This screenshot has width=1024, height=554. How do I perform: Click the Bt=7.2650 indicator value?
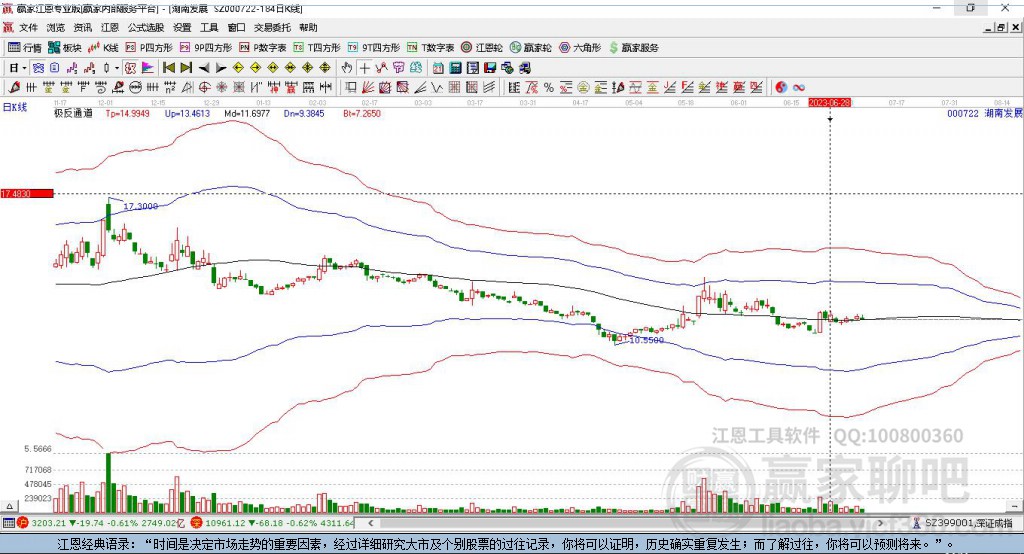[x=362, y=114]
